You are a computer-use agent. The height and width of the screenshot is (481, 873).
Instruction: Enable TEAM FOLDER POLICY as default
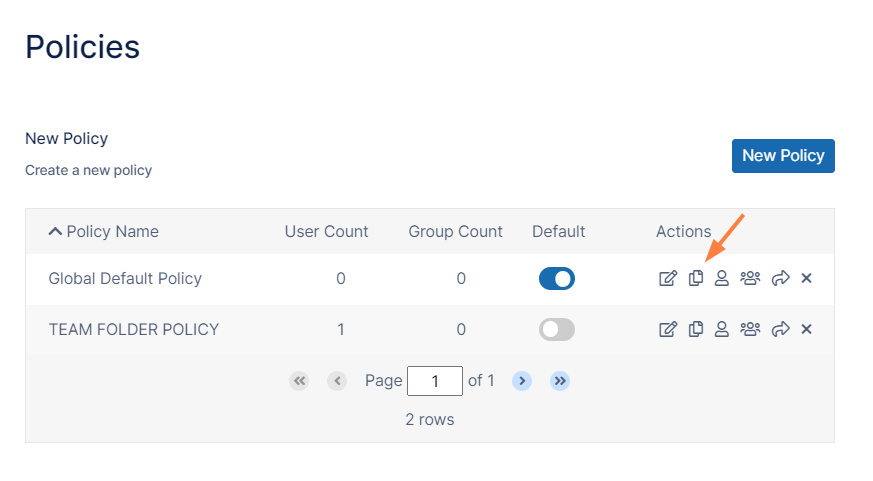pos(557,330)
